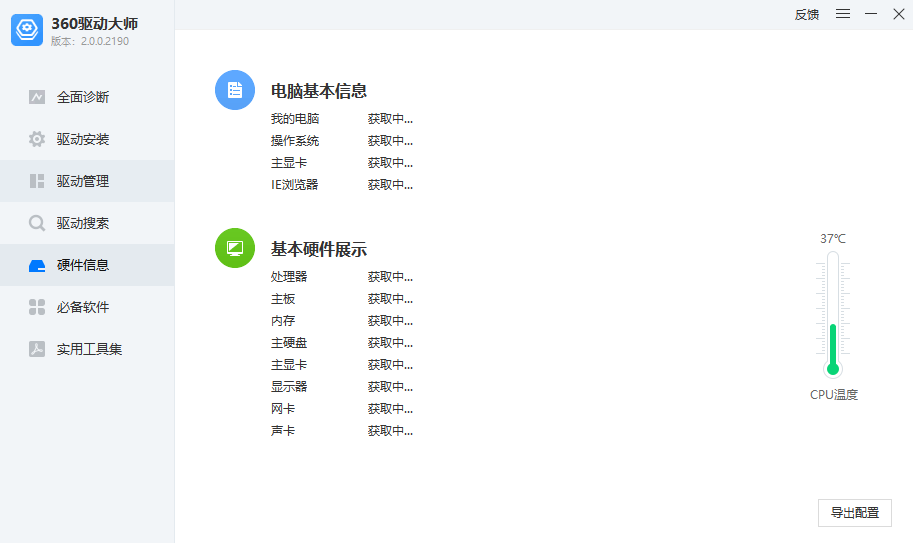913x543 pixels.
Task: Click the 基本硬件展示 heading
Action: [319, 249]
